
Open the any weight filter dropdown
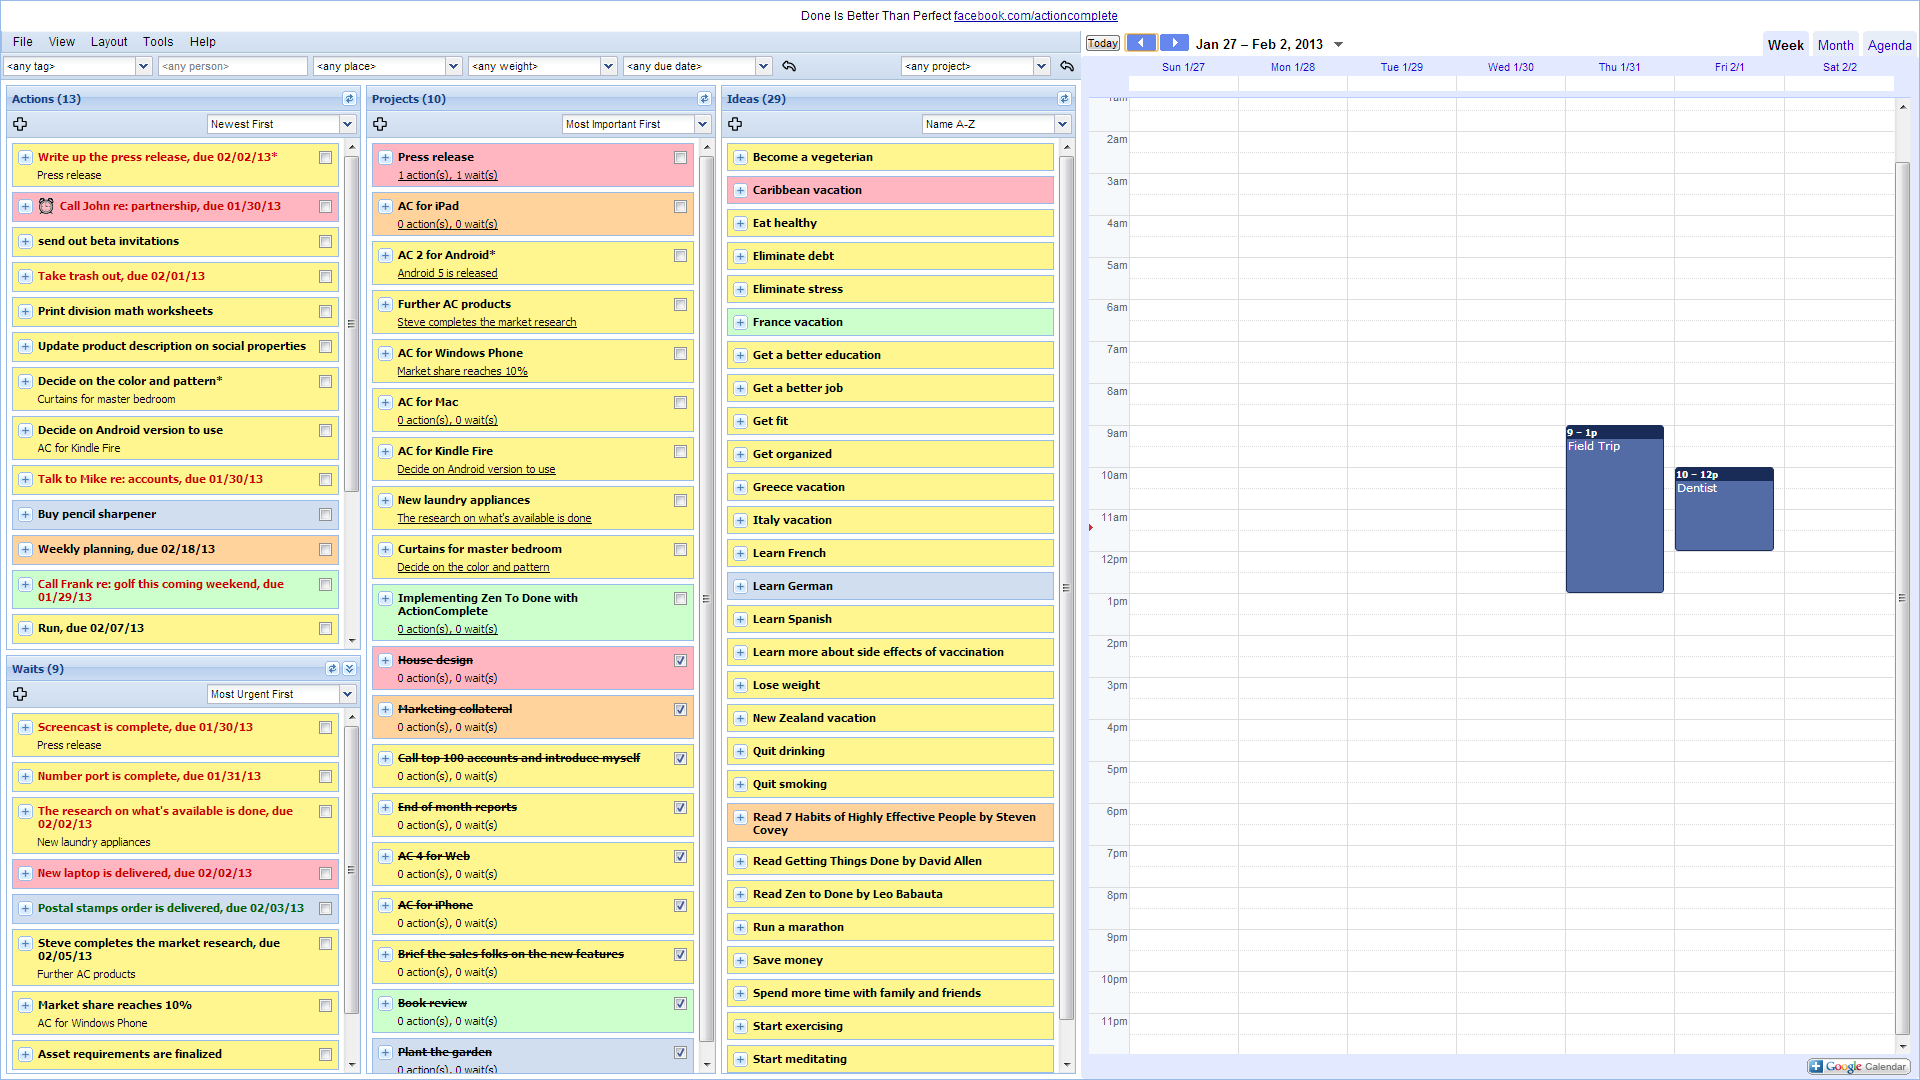(x=608, y=66)
